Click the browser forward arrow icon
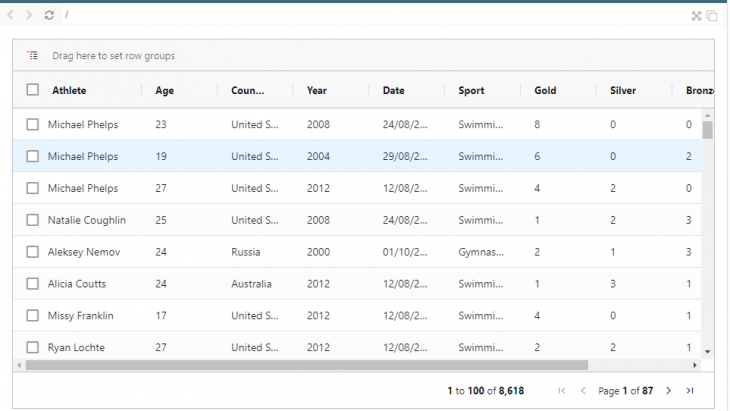 pos(29,15)
